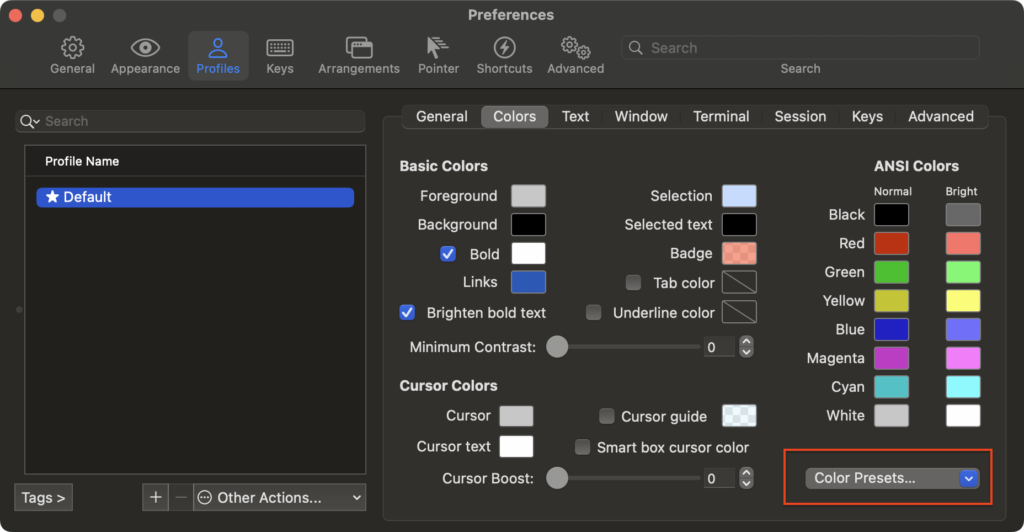
Task: Click the Minimum Contrast stepper arrows
Action: tap(746, 347)
